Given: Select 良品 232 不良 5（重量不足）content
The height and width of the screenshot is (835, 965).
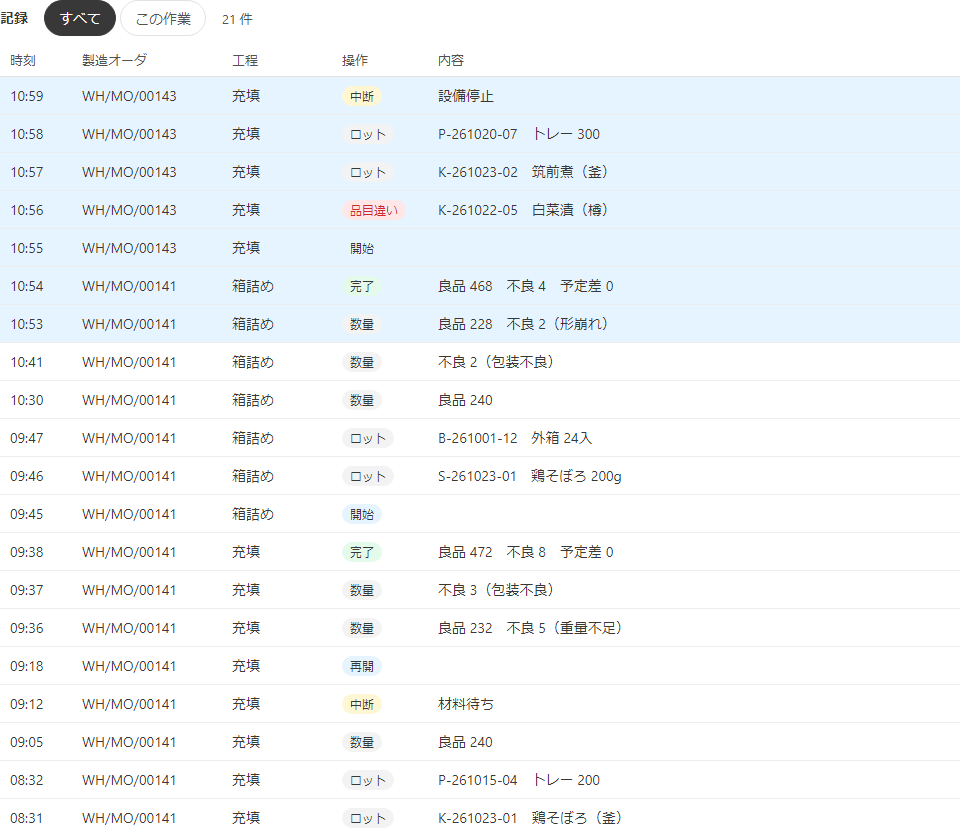Looking at the screenshot, I should pyautogui.click(x=530, y=628).
